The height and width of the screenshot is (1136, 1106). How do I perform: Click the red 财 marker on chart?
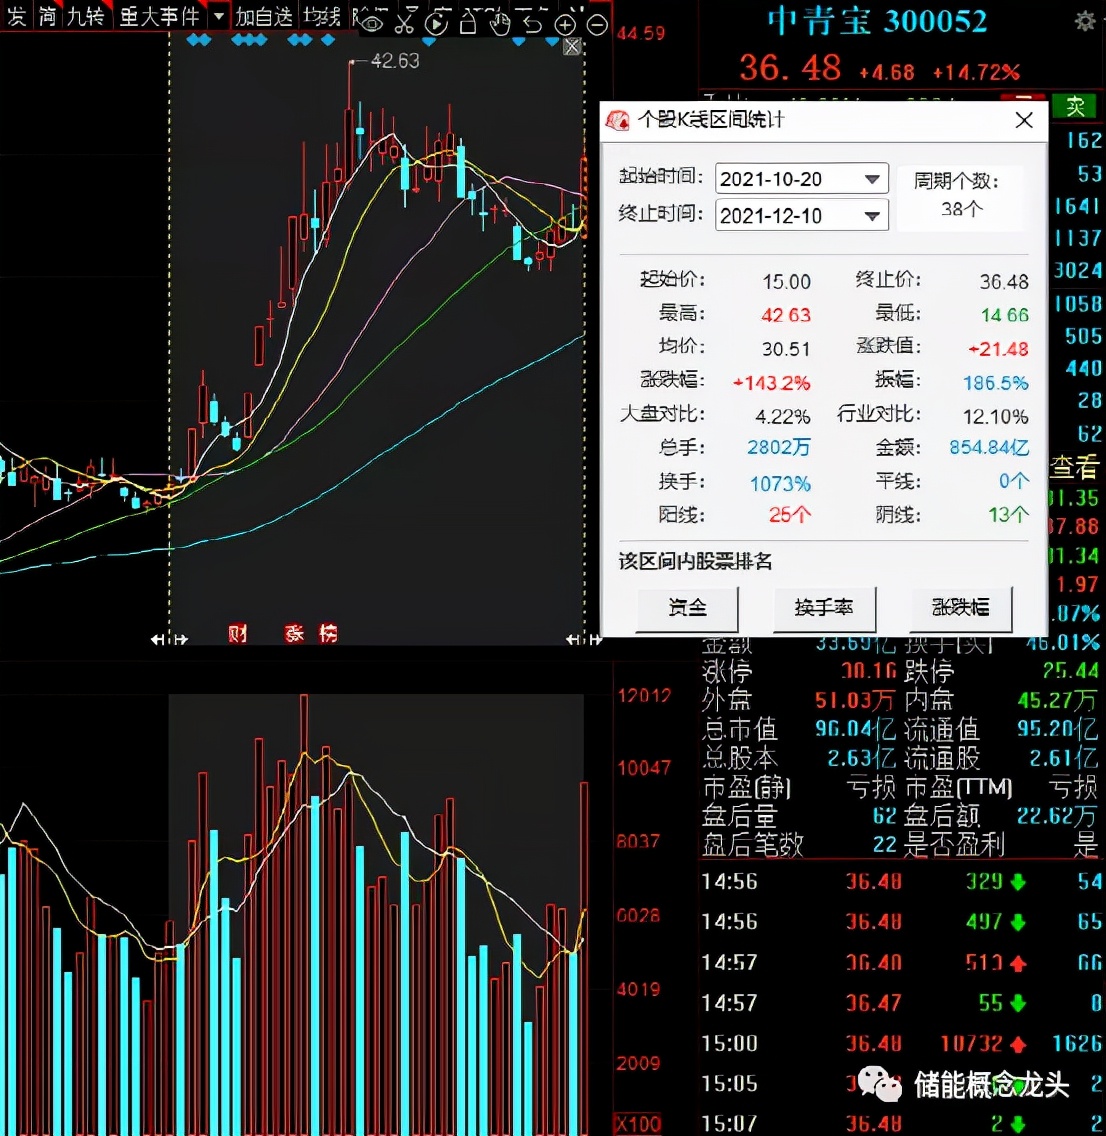[237, 633]
